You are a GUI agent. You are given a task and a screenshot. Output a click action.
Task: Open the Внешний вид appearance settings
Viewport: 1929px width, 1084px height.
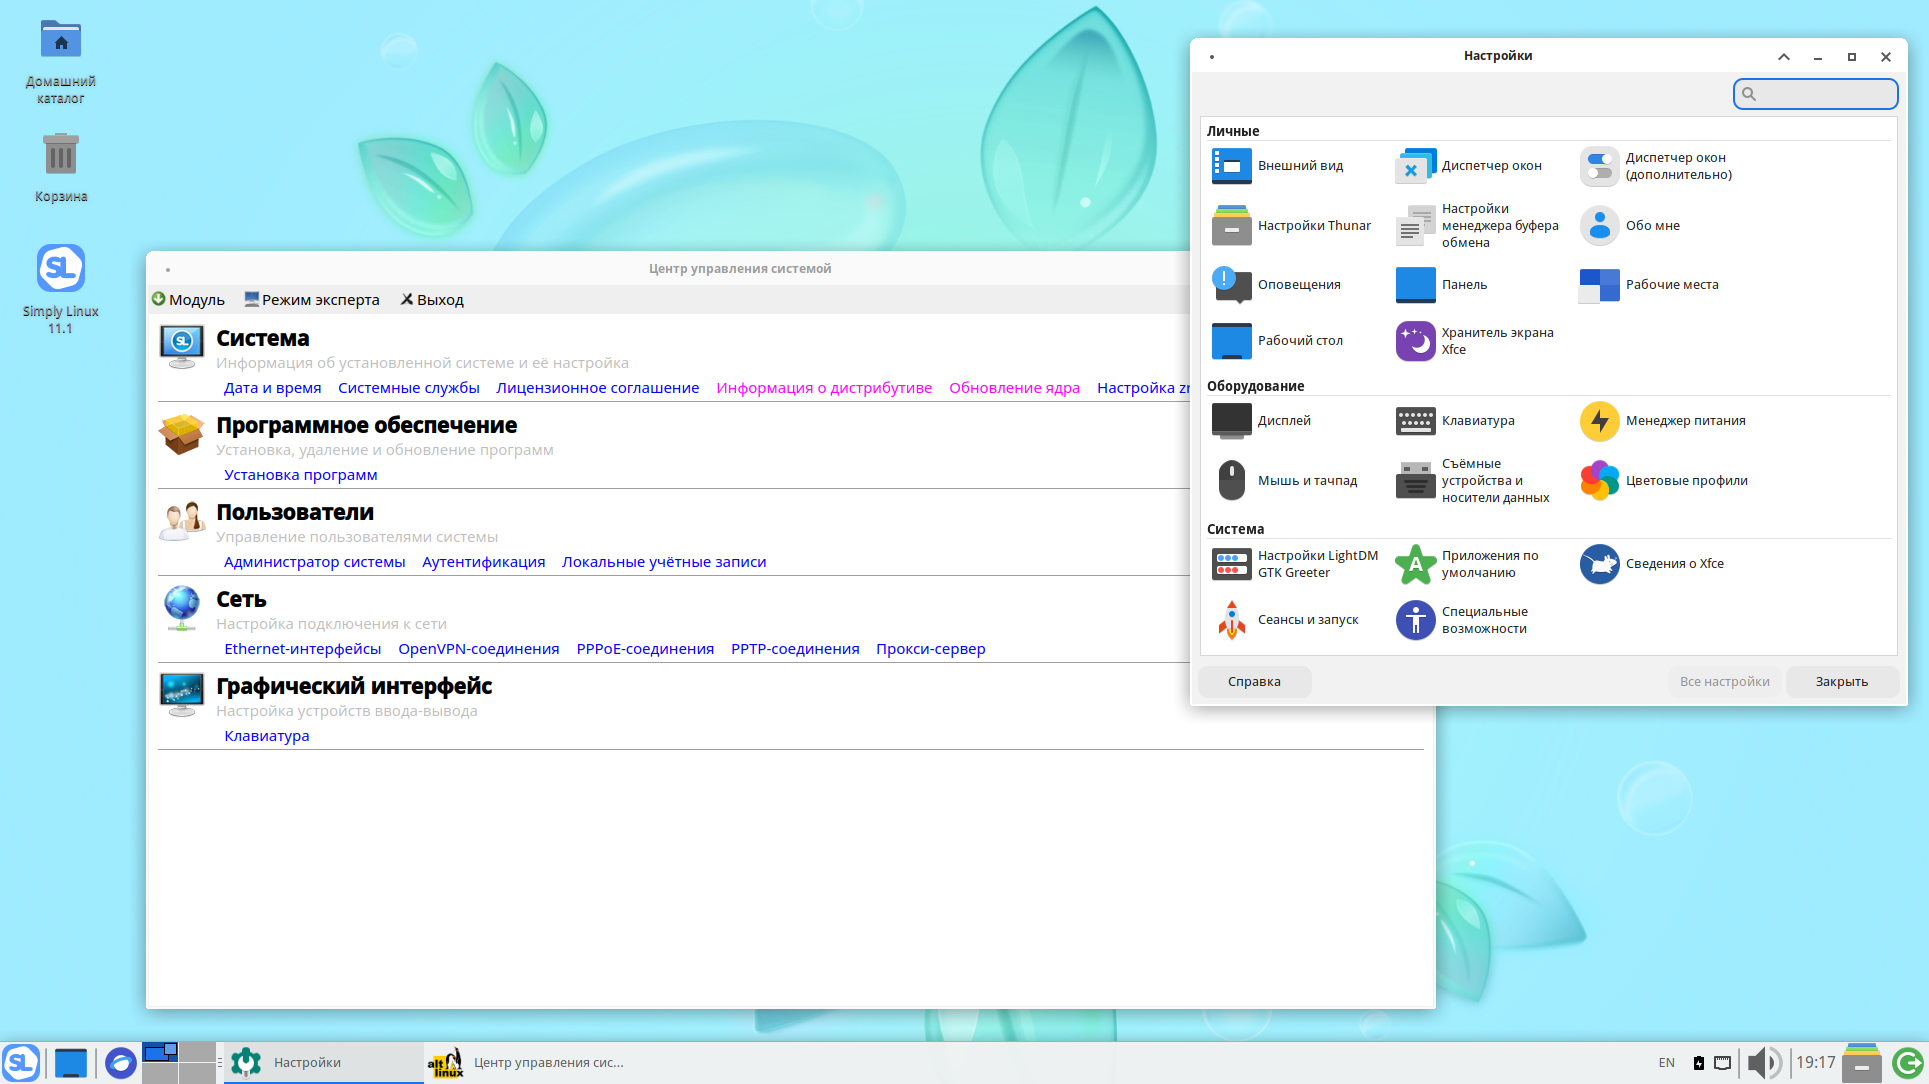coord(1278,166)
